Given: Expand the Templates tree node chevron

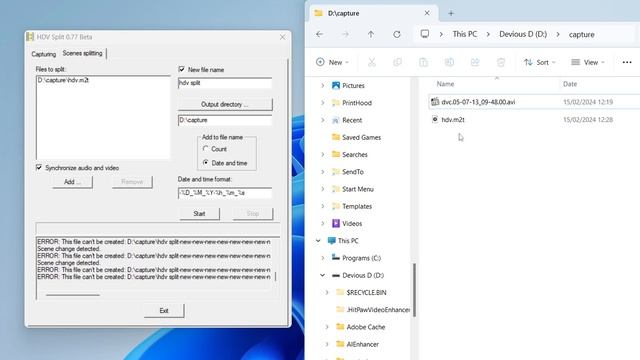Looking at the screenshot, I should pyautogui.click(x=322, y=206).
